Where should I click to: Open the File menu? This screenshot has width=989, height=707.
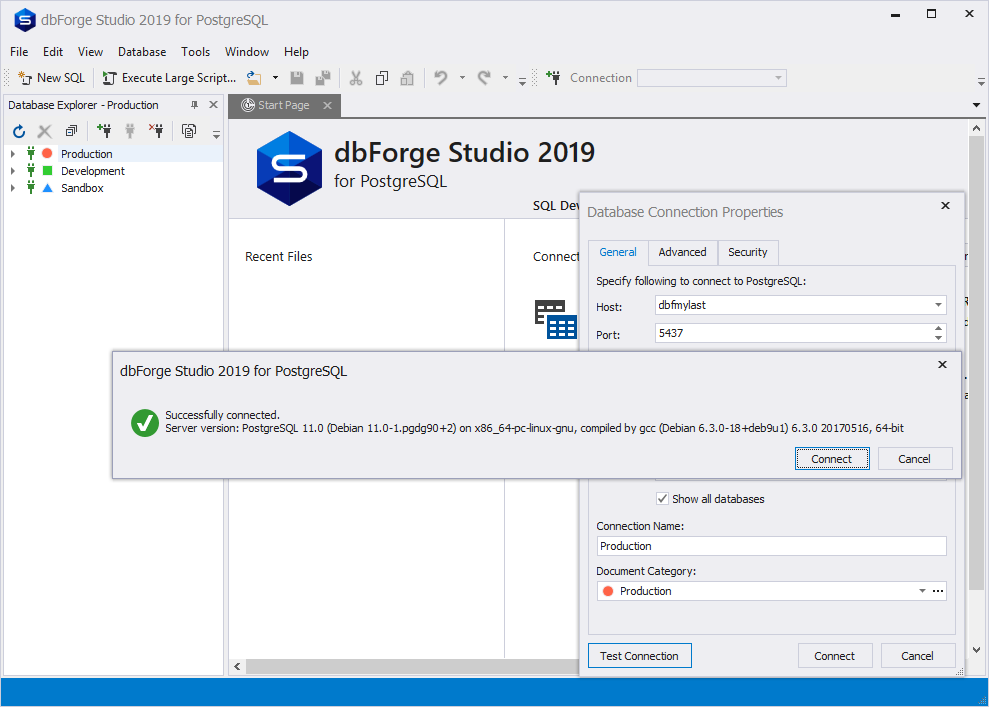(x=19, y=52)
